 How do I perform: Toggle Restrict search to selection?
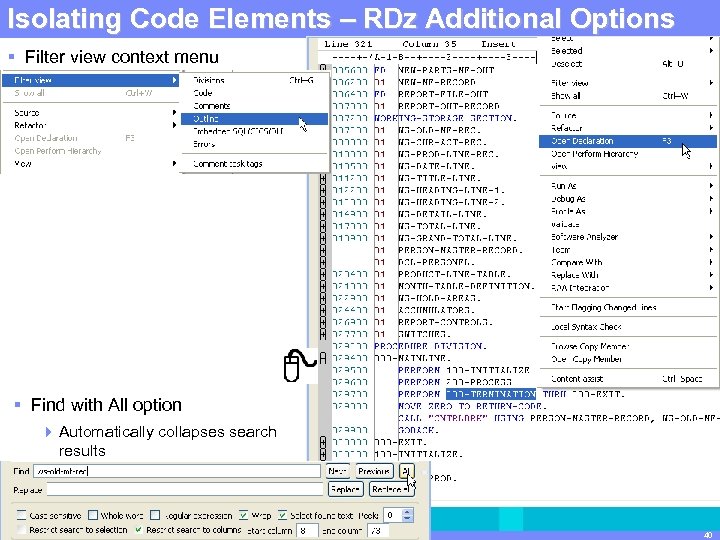pos(21,529)
